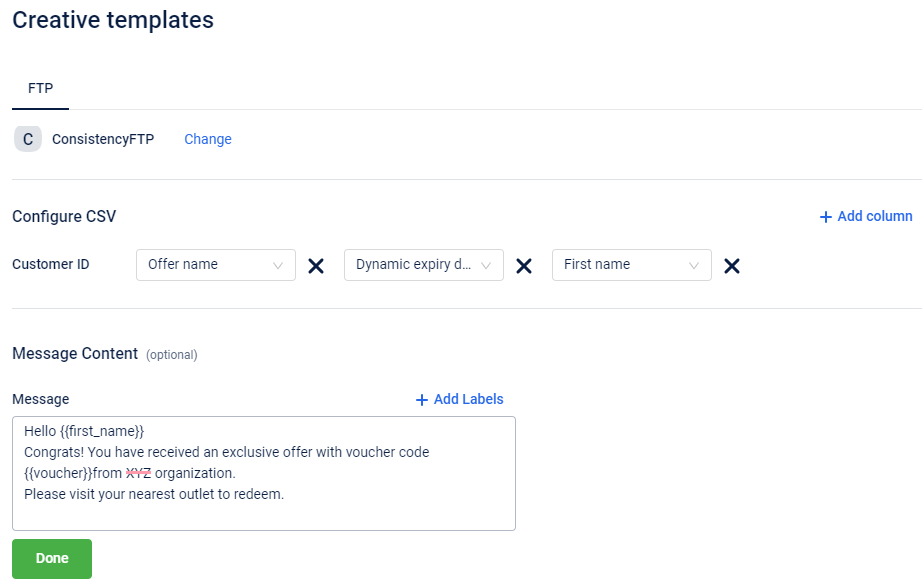Screen dimensions: 922x585
Task: Open the First name dropdown
Action: tap(632, 265)
